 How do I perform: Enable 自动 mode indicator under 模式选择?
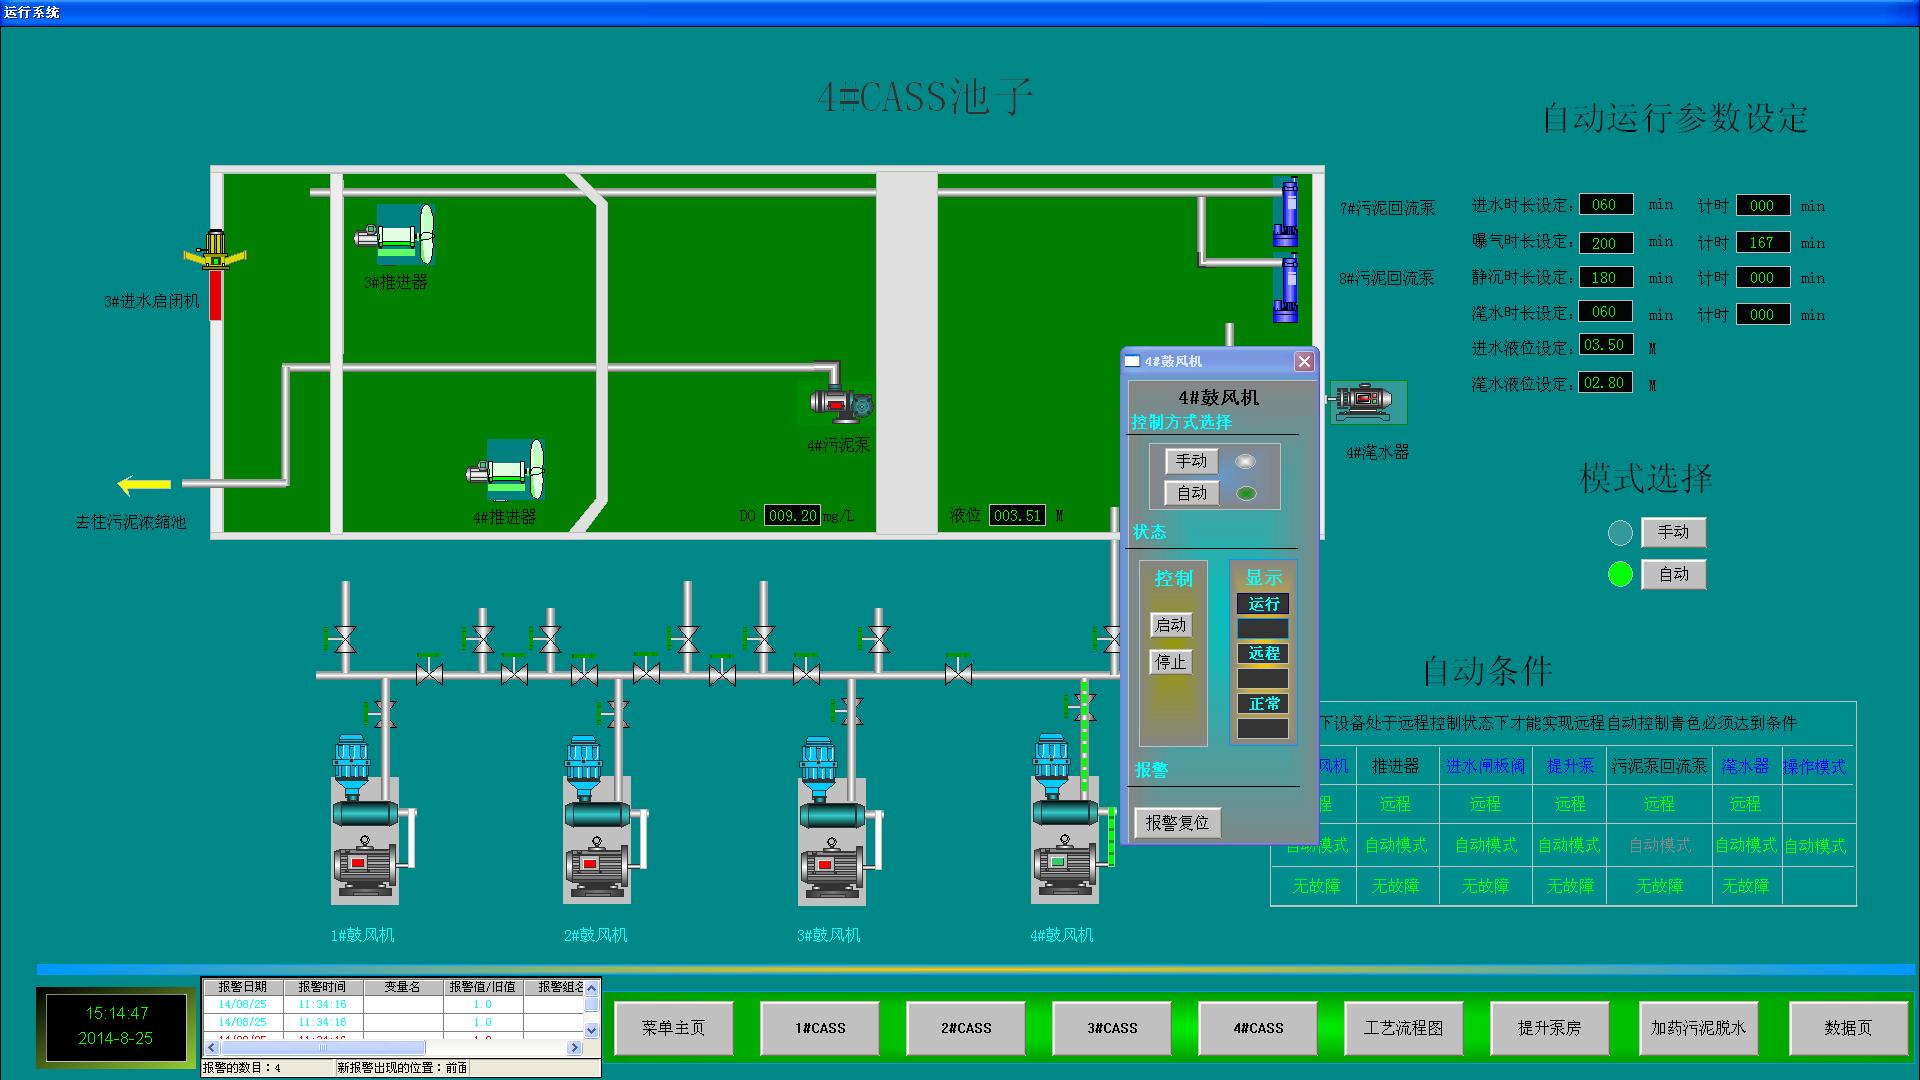(x=1620, y=574)
